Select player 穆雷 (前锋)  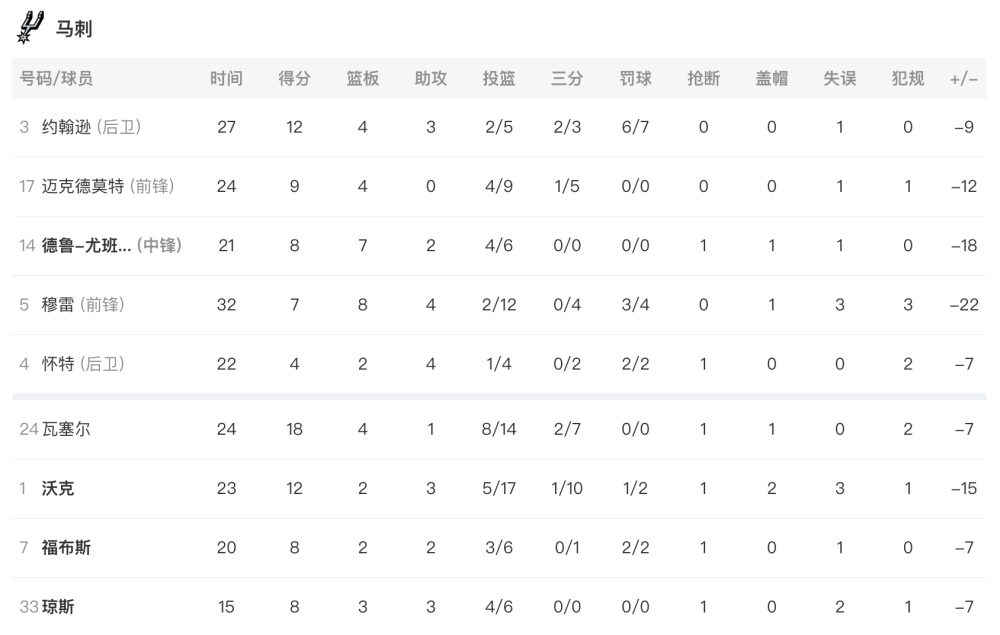[83, 305]
